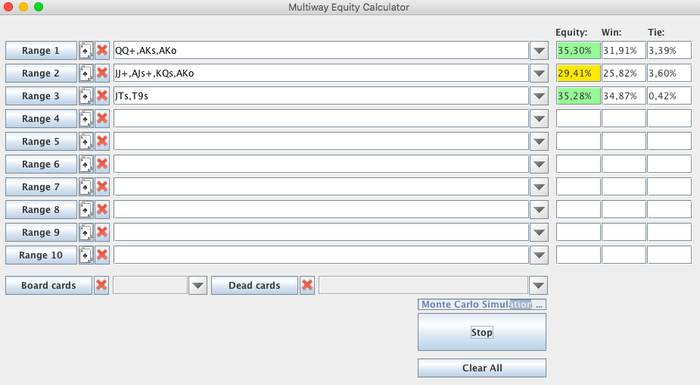Open card picker icon for Range 5

tap(86, 142)
